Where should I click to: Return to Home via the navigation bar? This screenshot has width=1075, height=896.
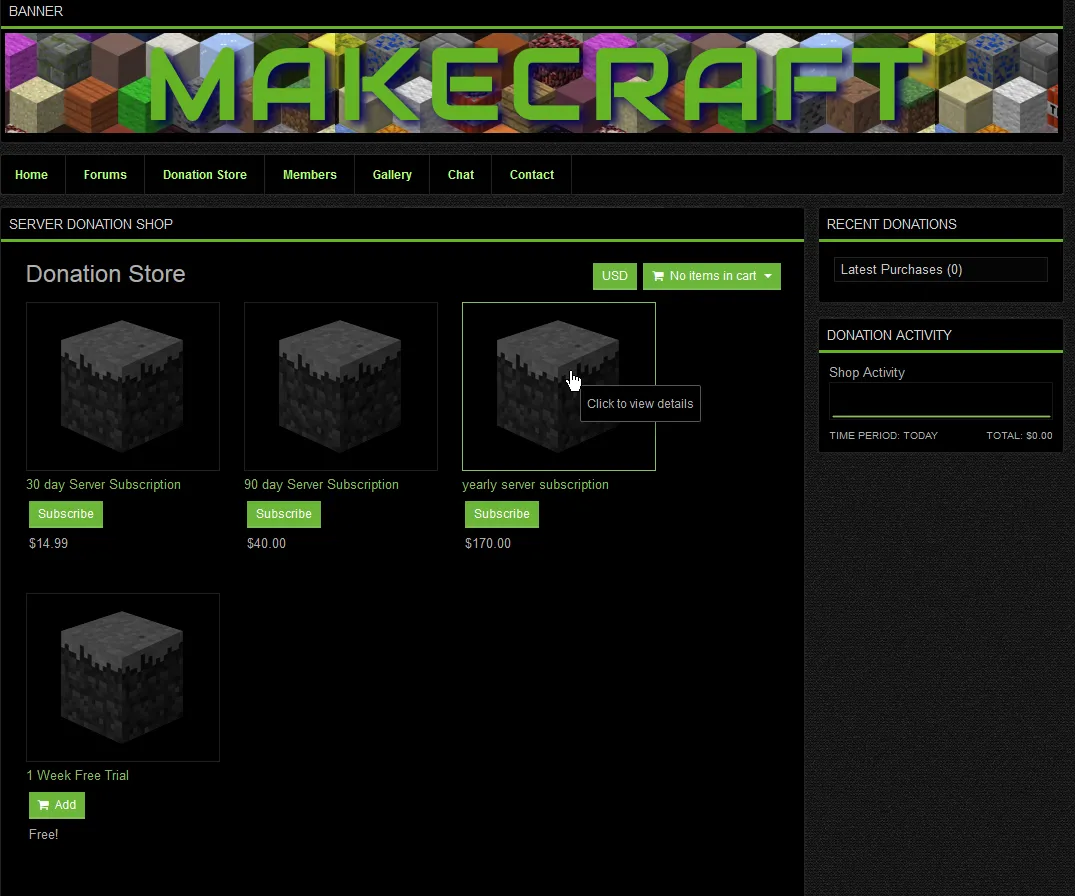32,174
